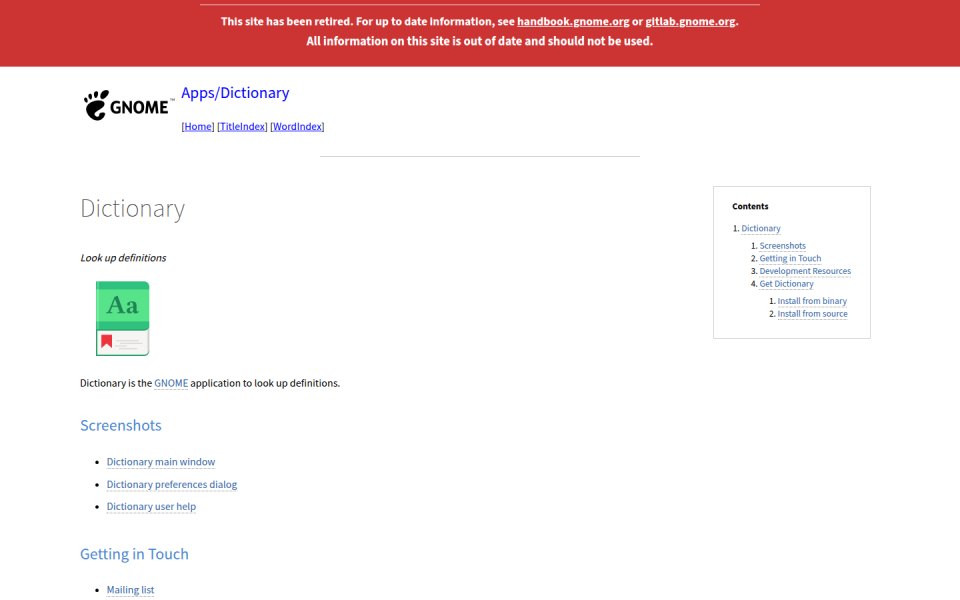Viewport: 960px width, 600px height.
Task: Jump to Getting in Touch in Contents
Action: (790, 258)
